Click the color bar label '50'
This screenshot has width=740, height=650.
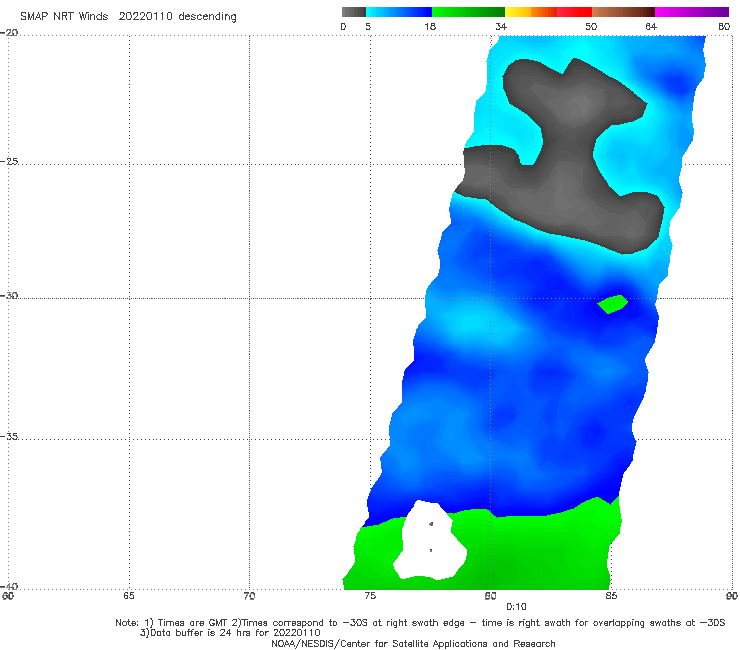pyautogui.click(x=591, y=27)
